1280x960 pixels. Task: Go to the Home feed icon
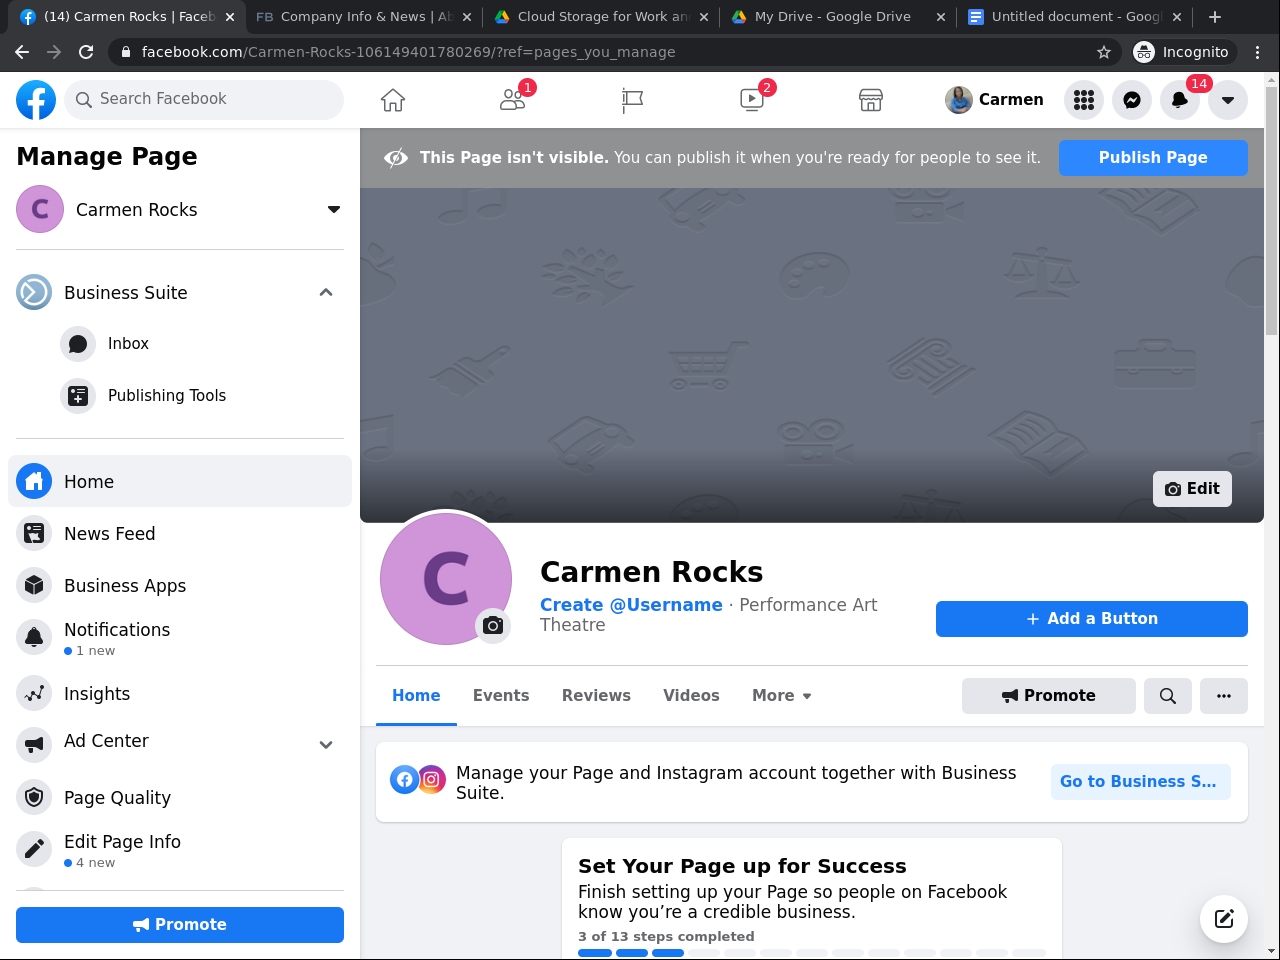pos(393,100)
